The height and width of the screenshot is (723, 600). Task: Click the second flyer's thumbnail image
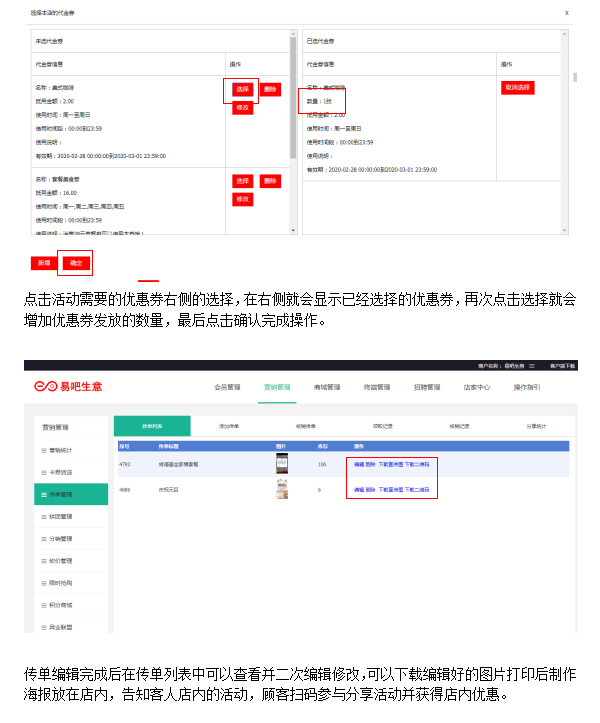tap(282, 489)
